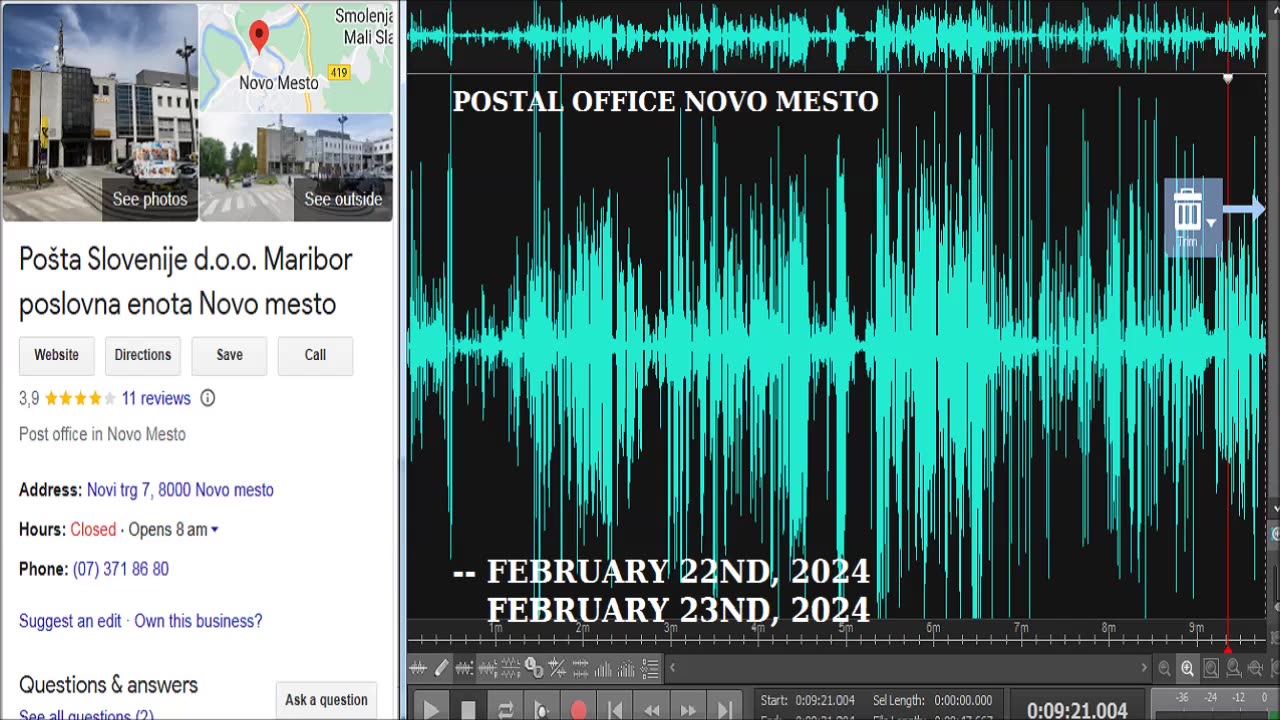This screenshot has height=720, width=1280.
Task: Click the Novo Mesto map thumbnail
Action: click(297, 56)
